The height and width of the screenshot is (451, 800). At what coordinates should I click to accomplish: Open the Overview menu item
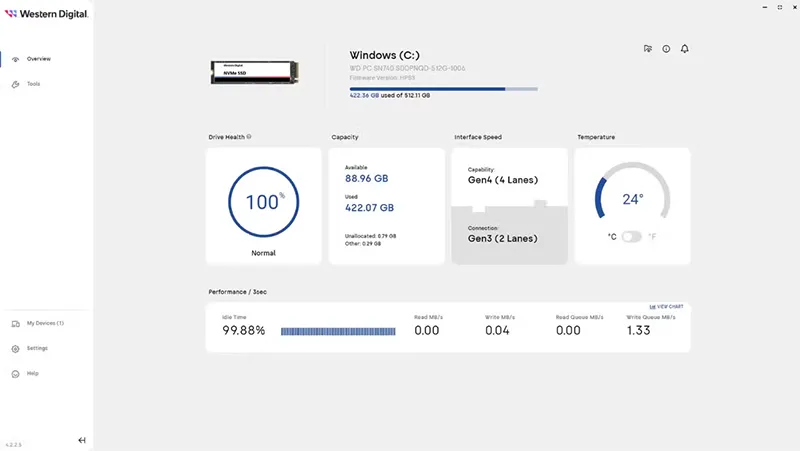pos(38,59)
